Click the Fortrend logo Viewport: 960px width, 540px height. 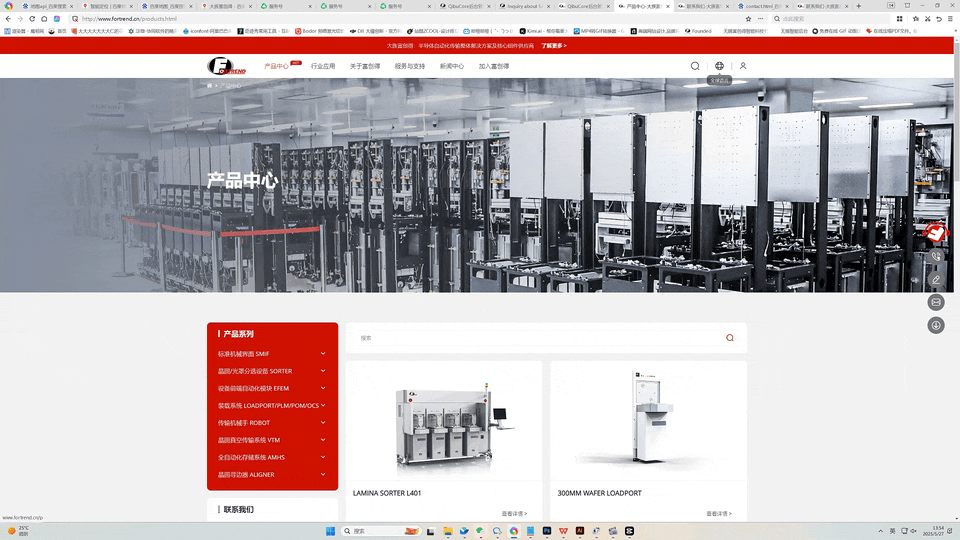coord(228,66)
